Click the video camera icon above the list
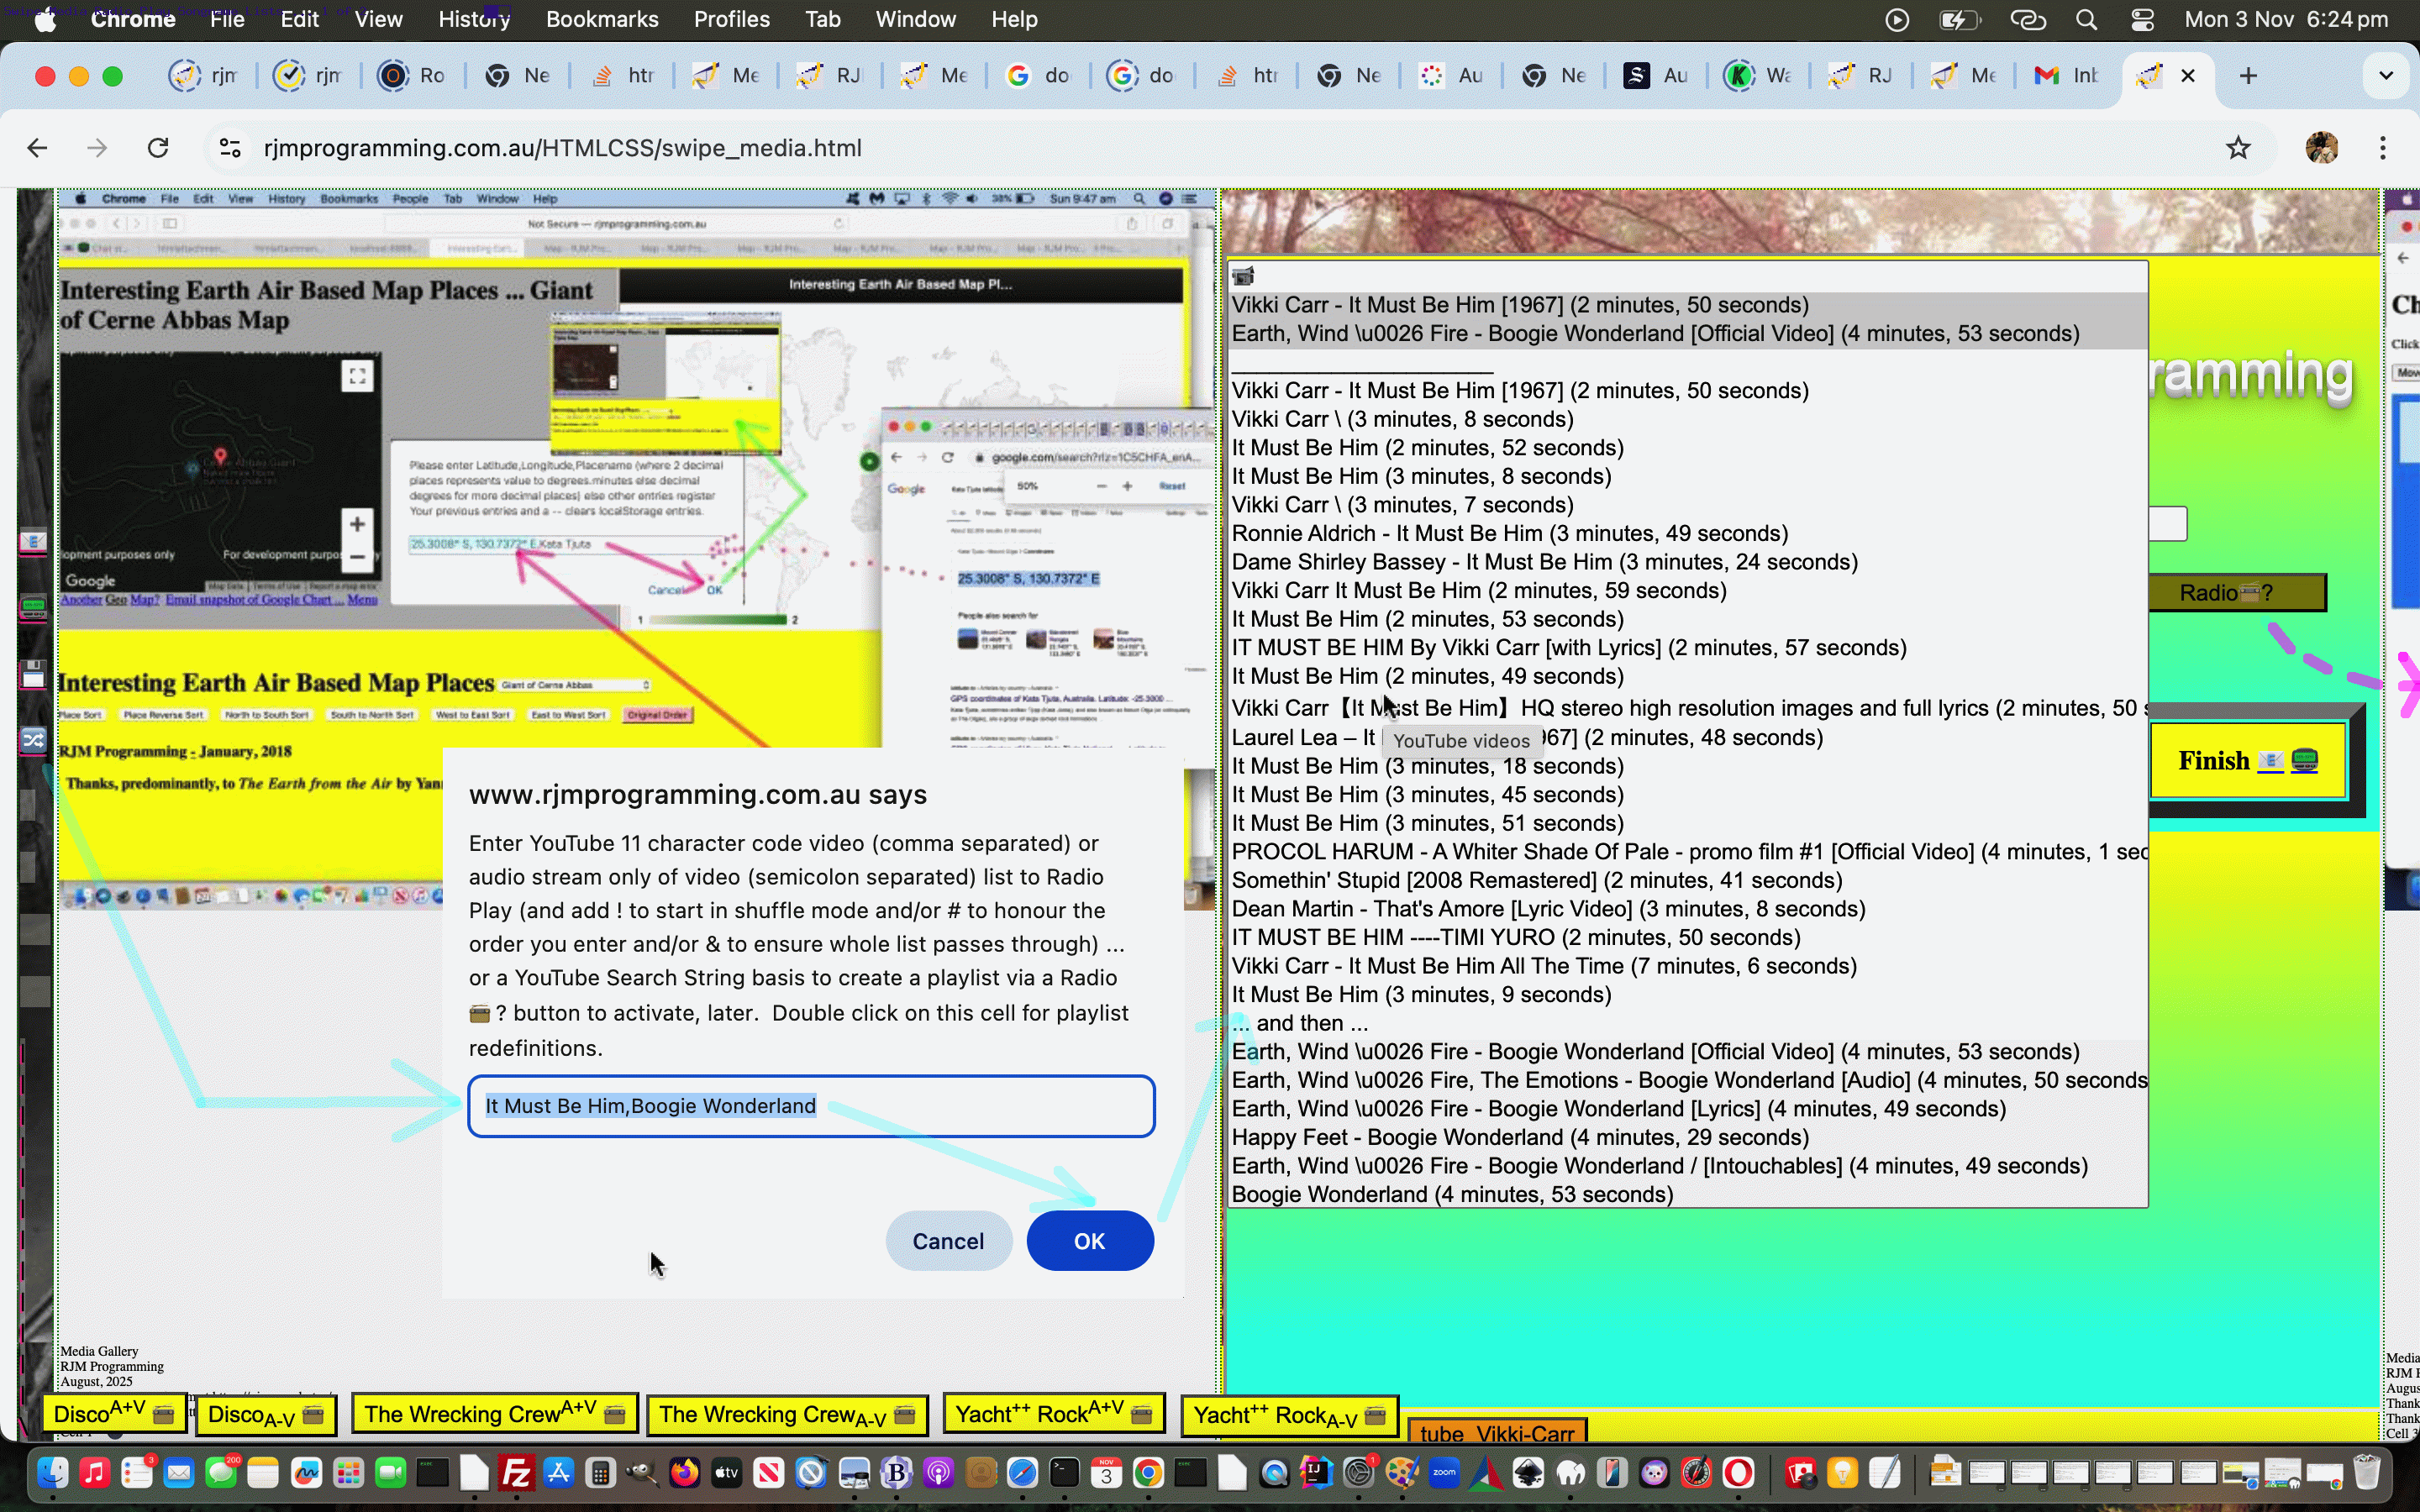This screenshot has height=1512, width=2420. (x=1243, y=276)
